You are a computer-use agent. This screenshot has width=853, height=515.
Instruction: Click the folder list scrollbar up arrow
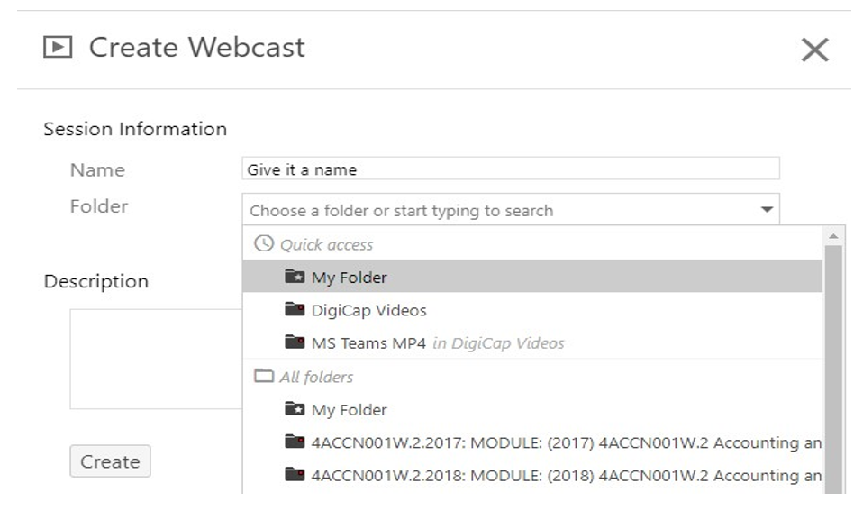[x=833, y=236]
